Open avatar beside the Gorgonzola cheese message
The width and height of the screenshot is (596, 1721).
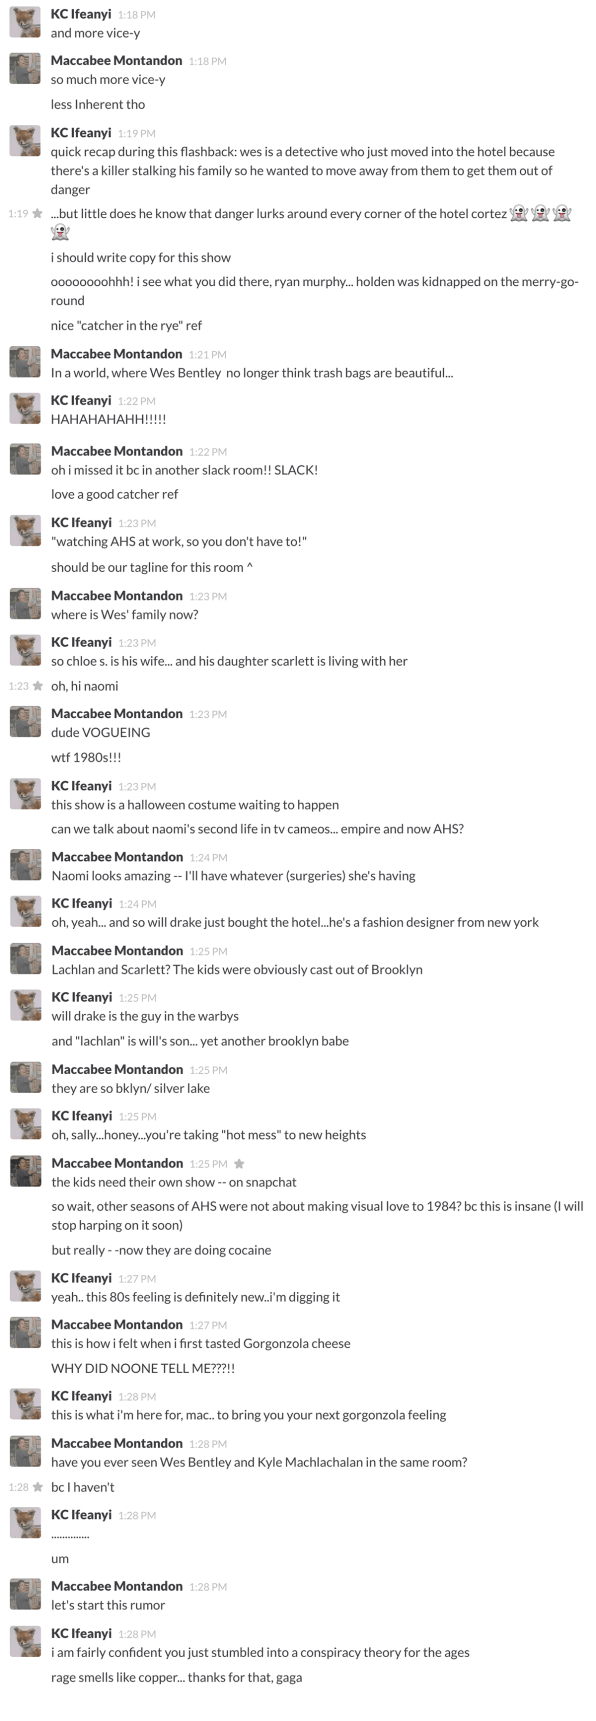coord(25,1333)
